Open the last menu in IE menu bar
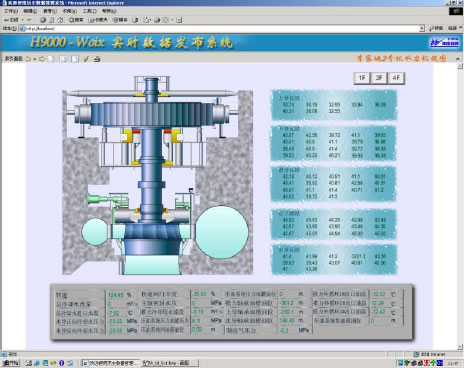Image resolution: width=464 pixels, height=368 pixels. (x=109, y=11)
